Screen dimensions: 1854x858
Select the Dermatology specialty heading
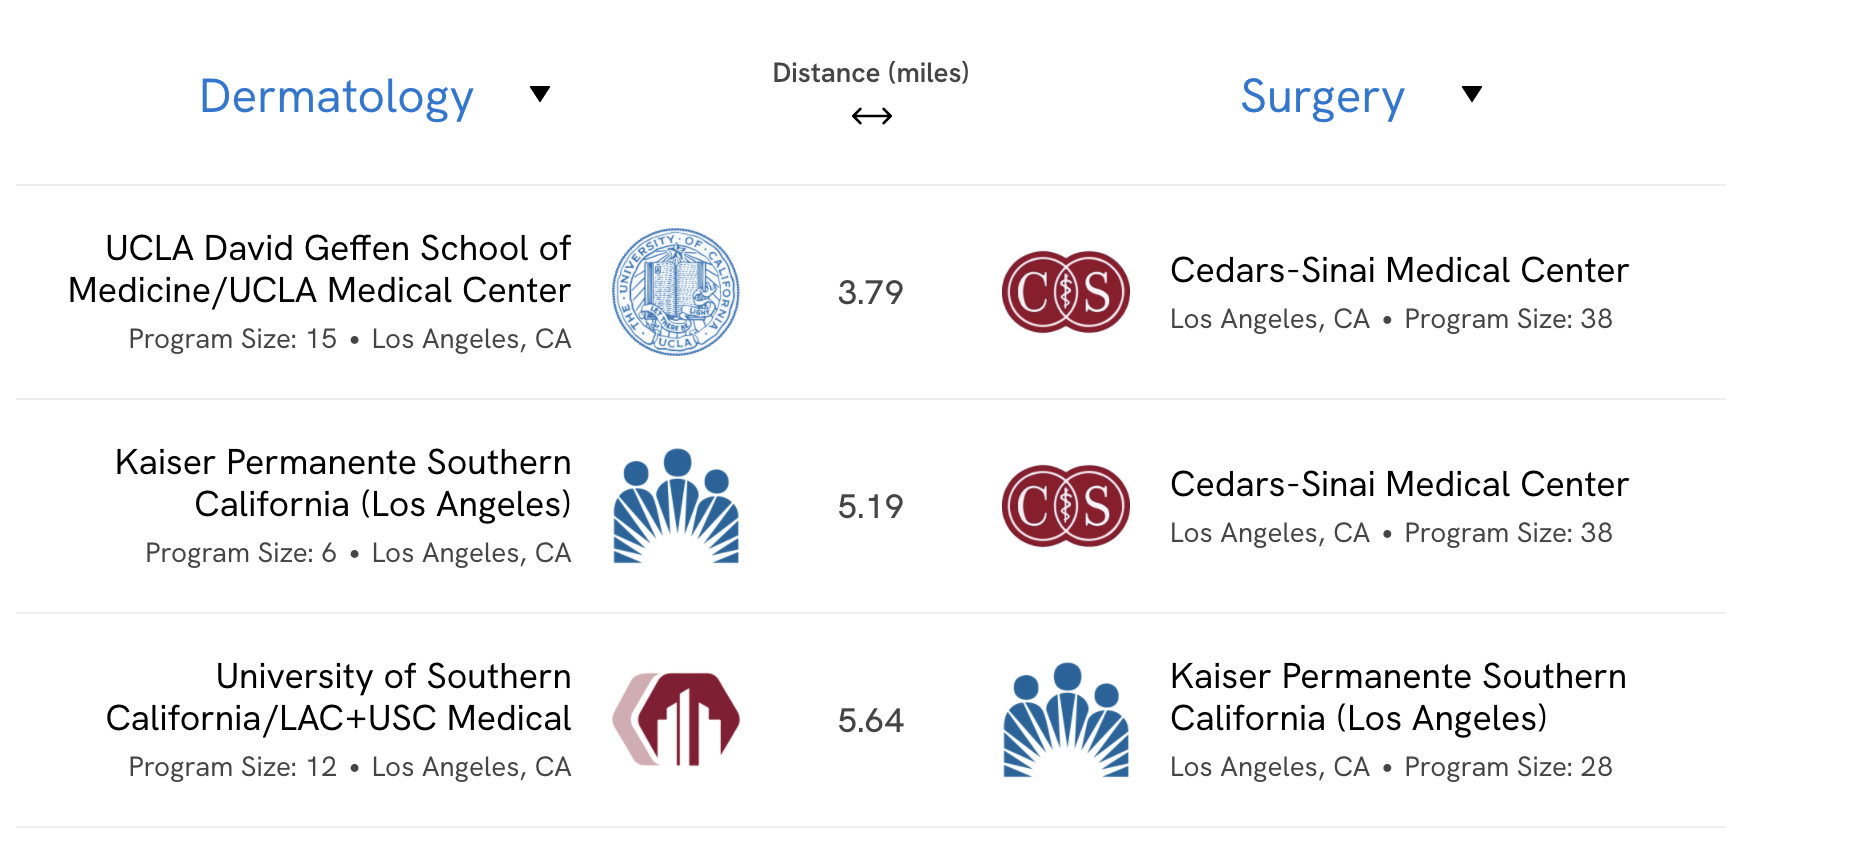click(x=337, y=97)
